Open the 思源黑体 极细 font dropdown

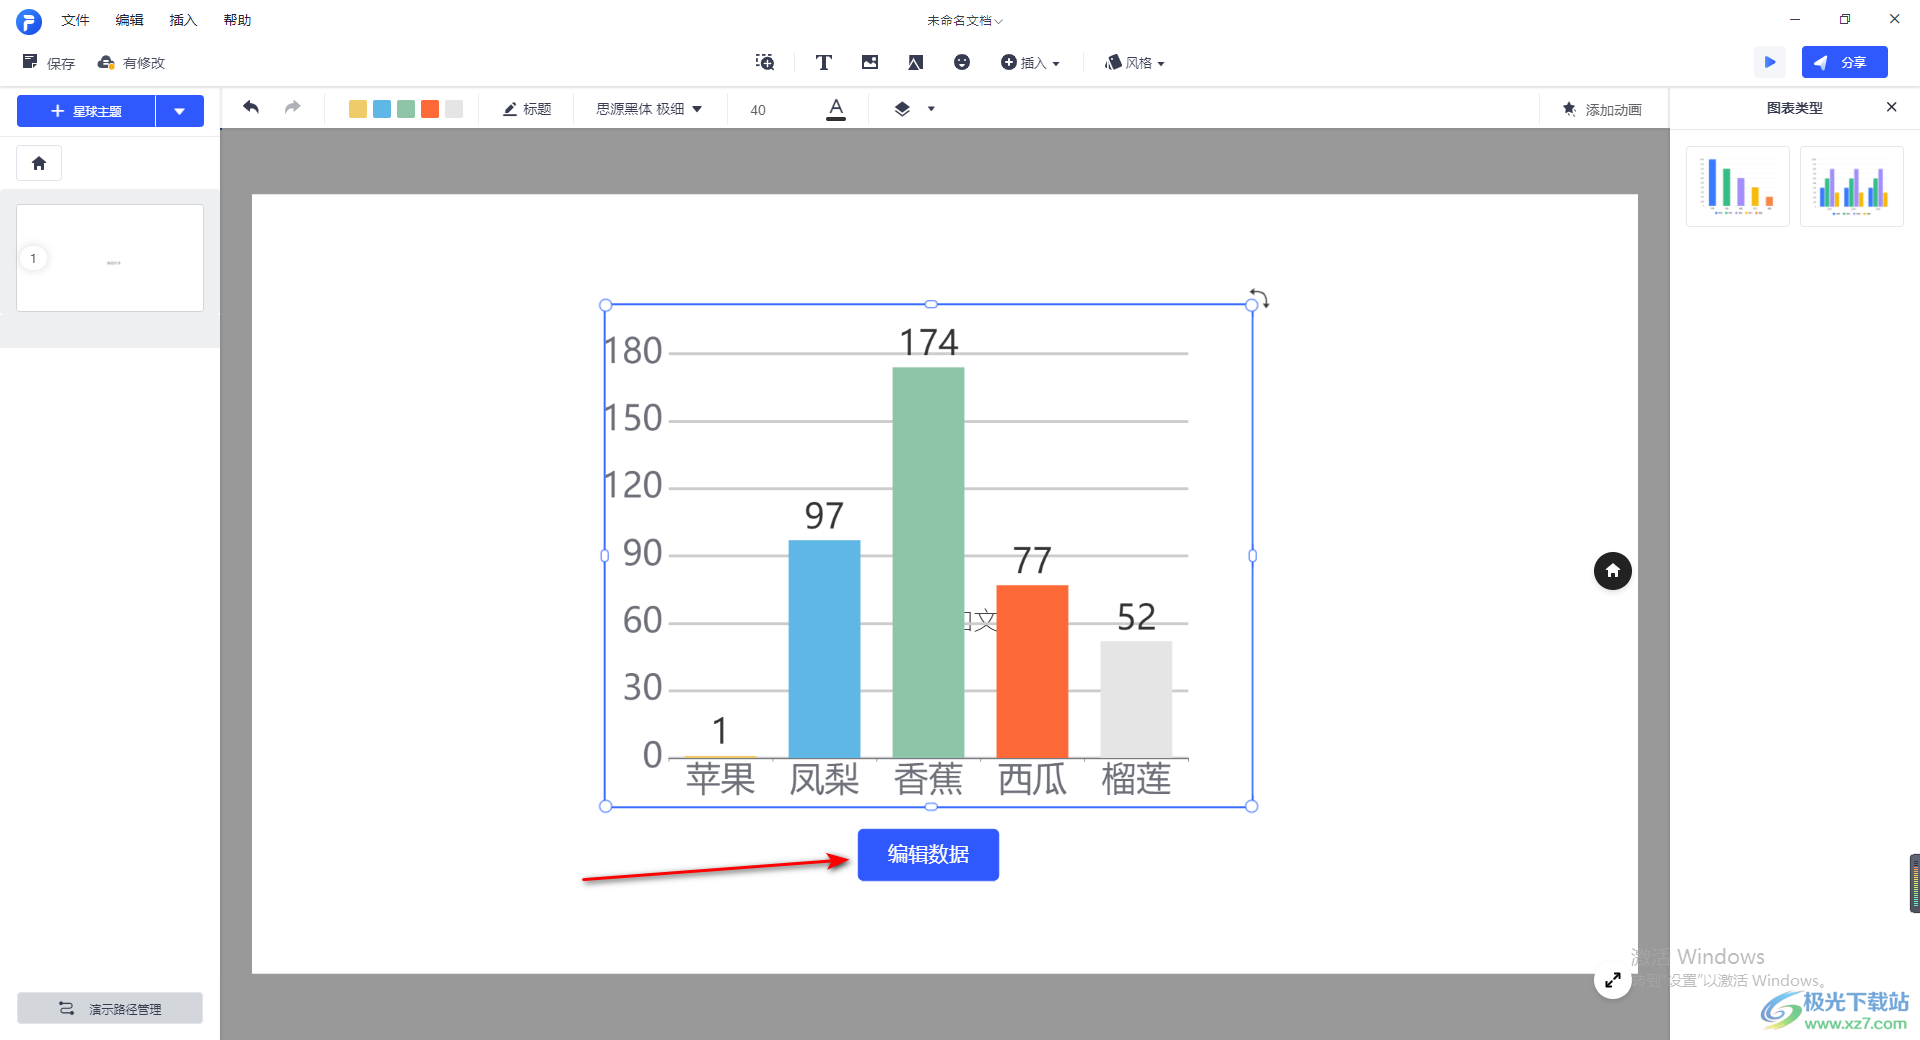(x=649, y=109)
